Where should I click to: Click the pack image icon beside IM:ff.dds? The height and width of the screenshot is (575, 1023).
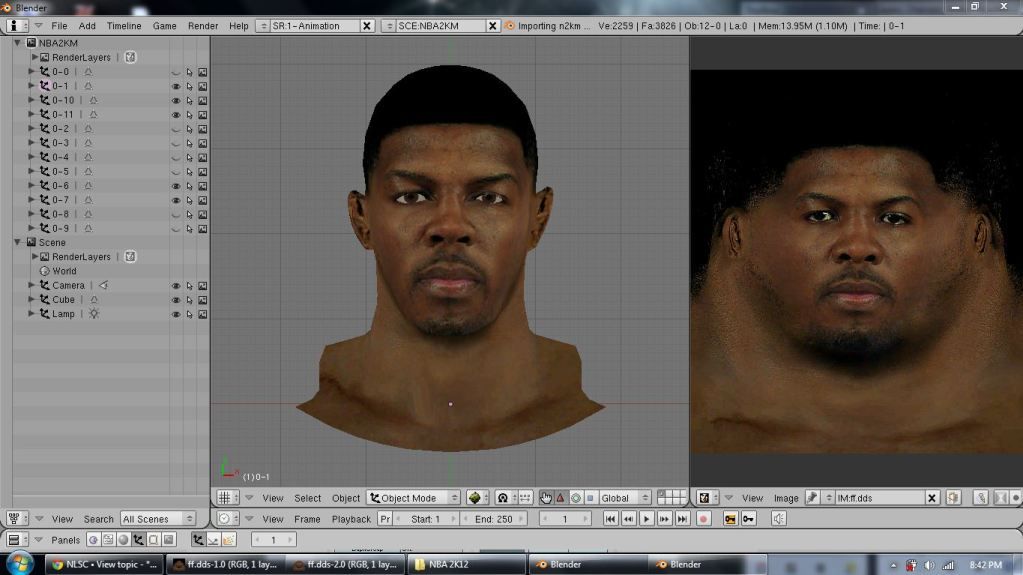(x=953, y=498)
